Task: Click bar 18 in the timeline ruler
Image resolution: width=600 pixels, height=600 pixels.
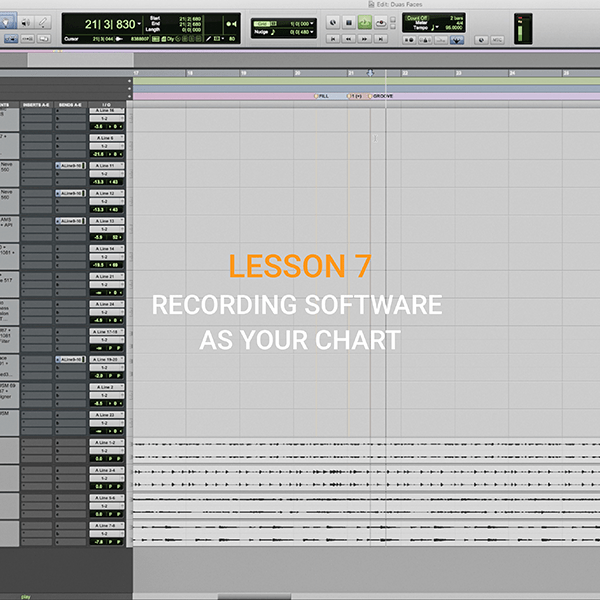Action: pyautogui.click(x=190, y=73)
